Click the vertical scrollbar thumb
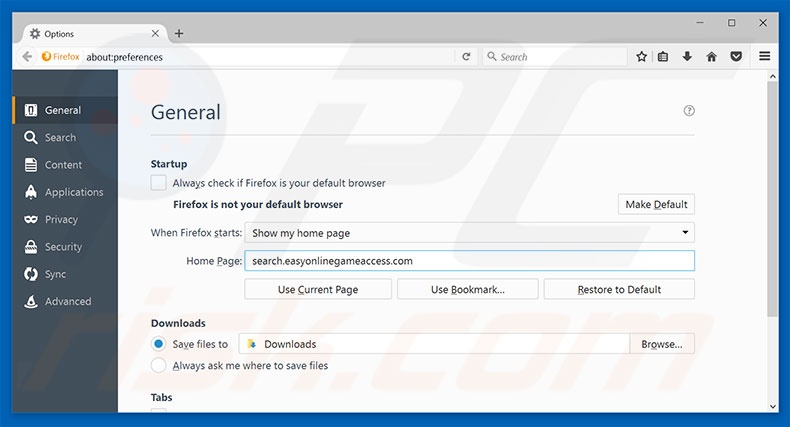This screenshot has width=790, height=427. 772,199
